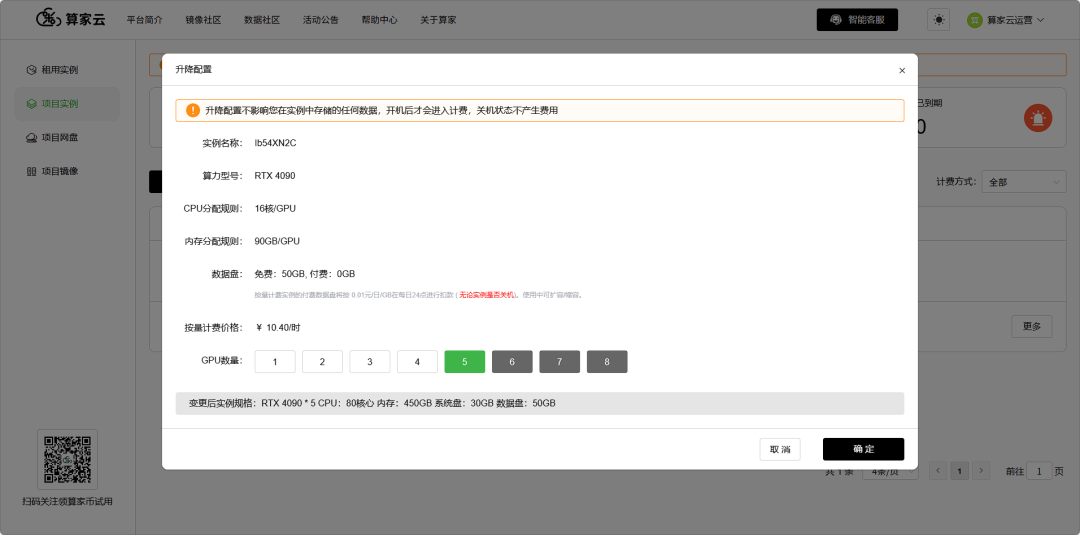Click the 项目网盘 disk icon
This screenshot has width=1080, height=535.
[x=31, y=138]
